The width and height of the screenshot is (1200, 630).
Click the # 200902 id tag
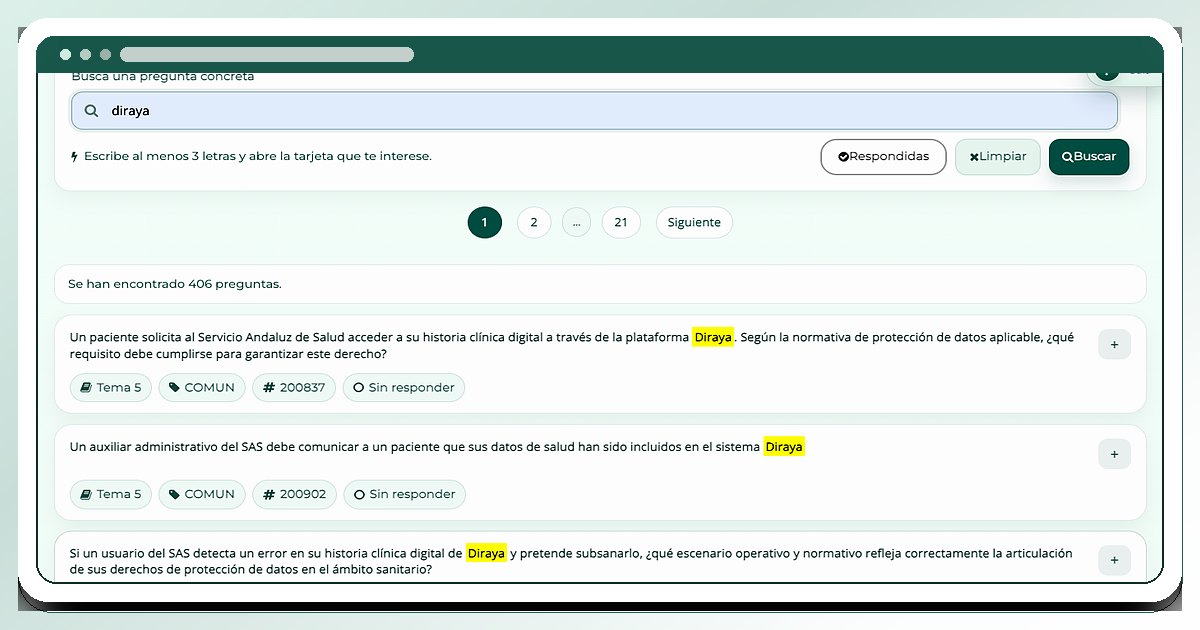[294, 494]
